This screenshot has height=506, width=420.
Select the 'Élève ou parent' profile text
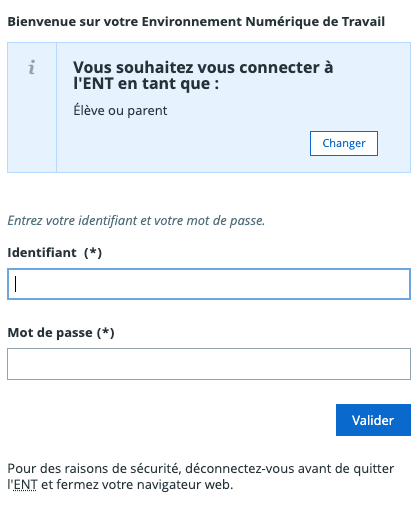coord(120,111)
